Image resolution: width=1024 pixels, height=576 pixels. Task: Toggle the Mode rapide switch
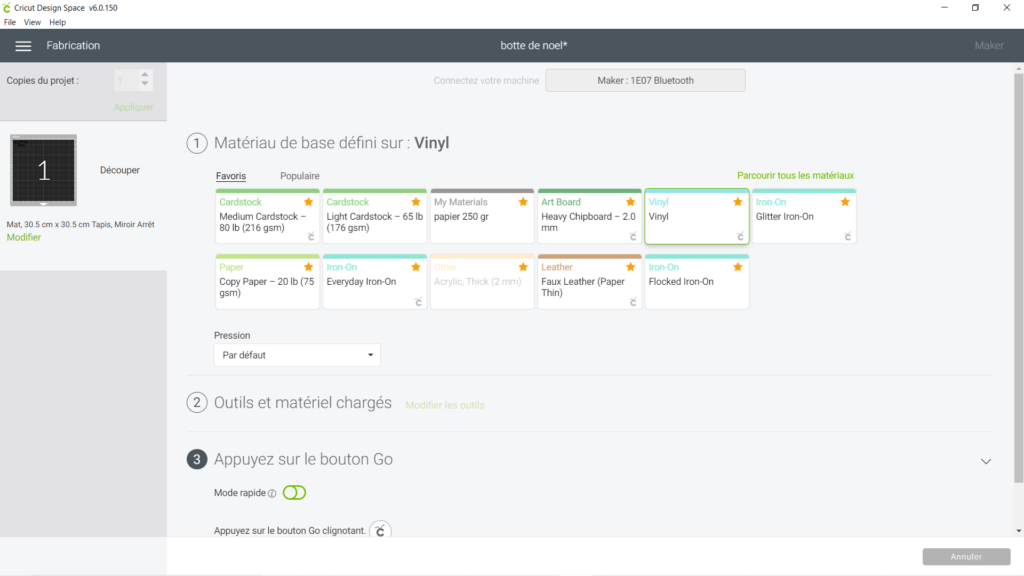295,492
